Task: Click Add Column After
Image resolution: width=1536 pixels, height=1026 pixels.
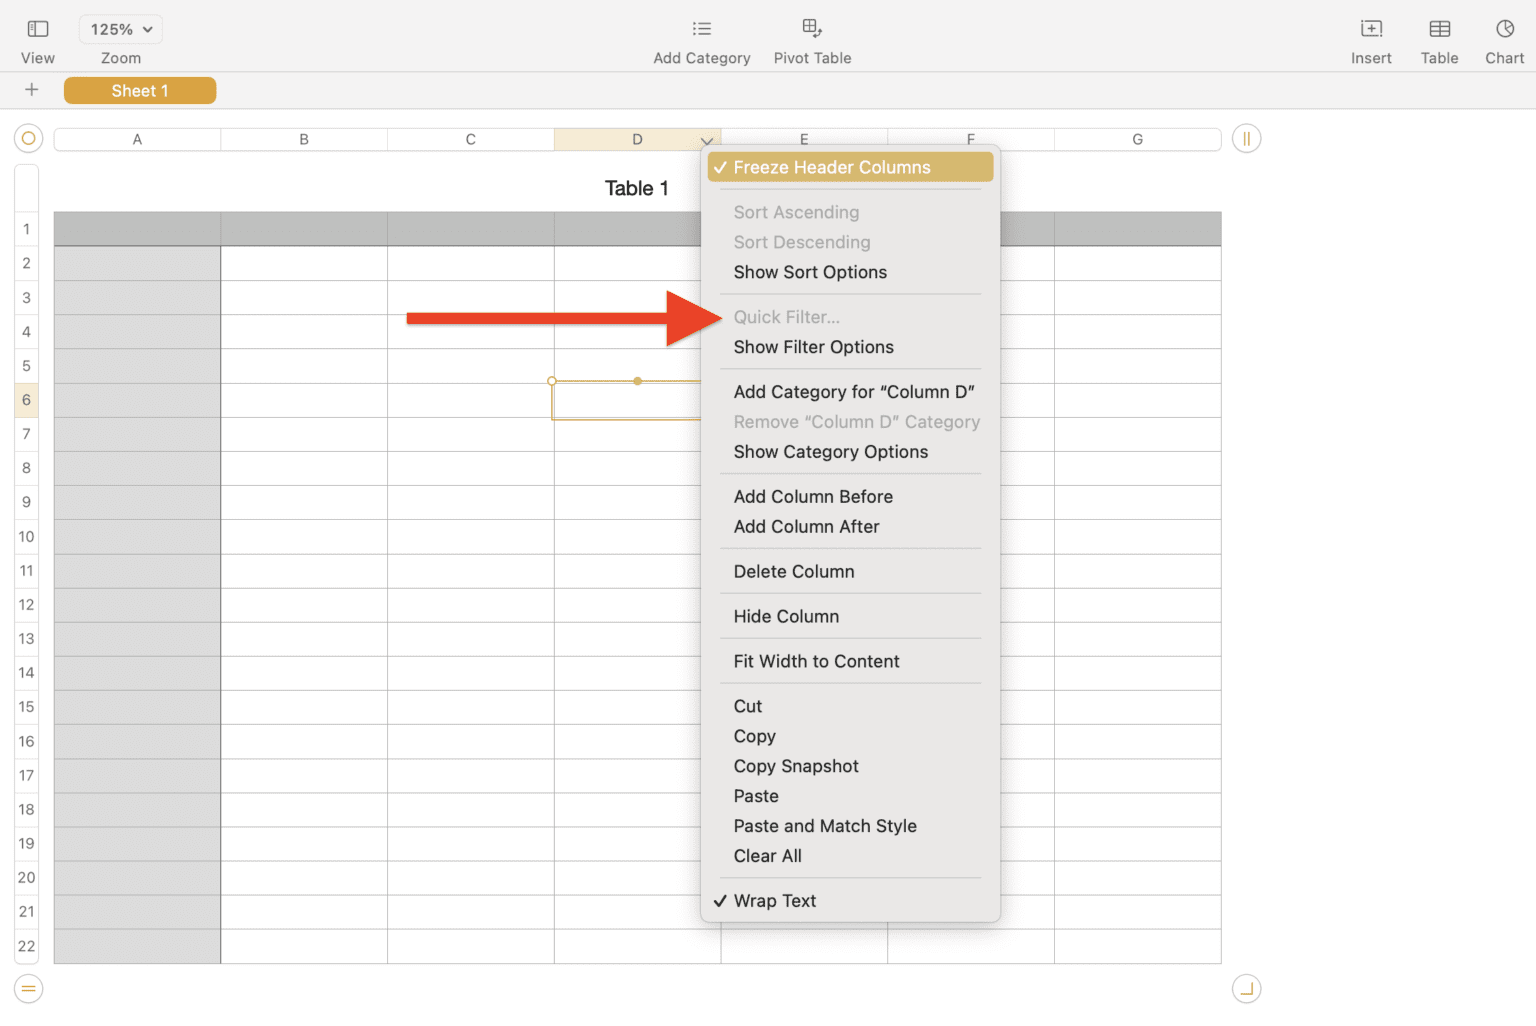Action: pos(806,527)
